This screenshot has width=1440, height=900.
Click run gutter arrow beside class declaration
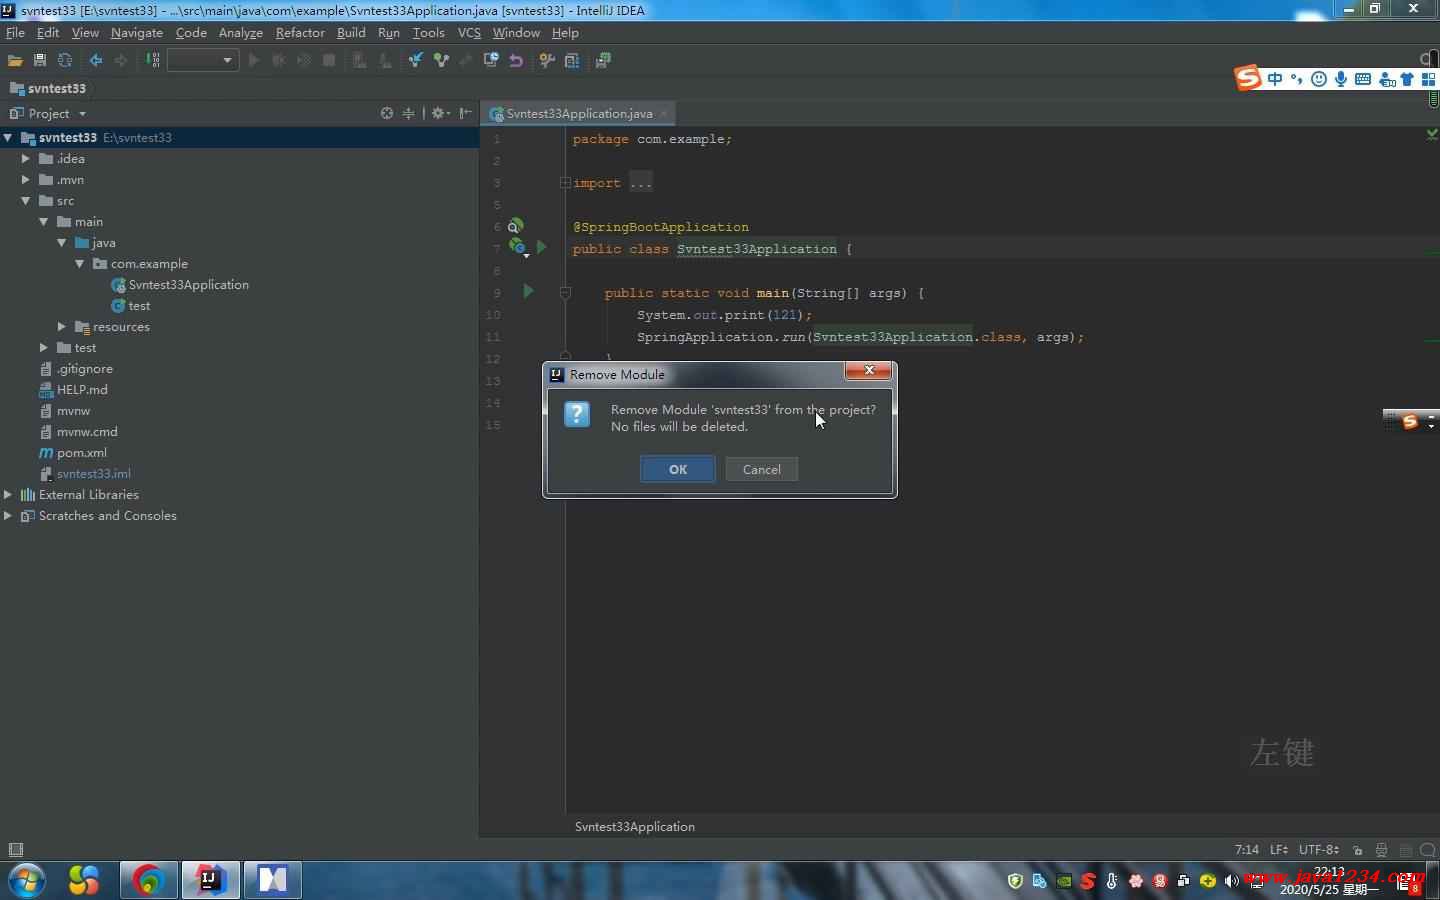point(541,247)
